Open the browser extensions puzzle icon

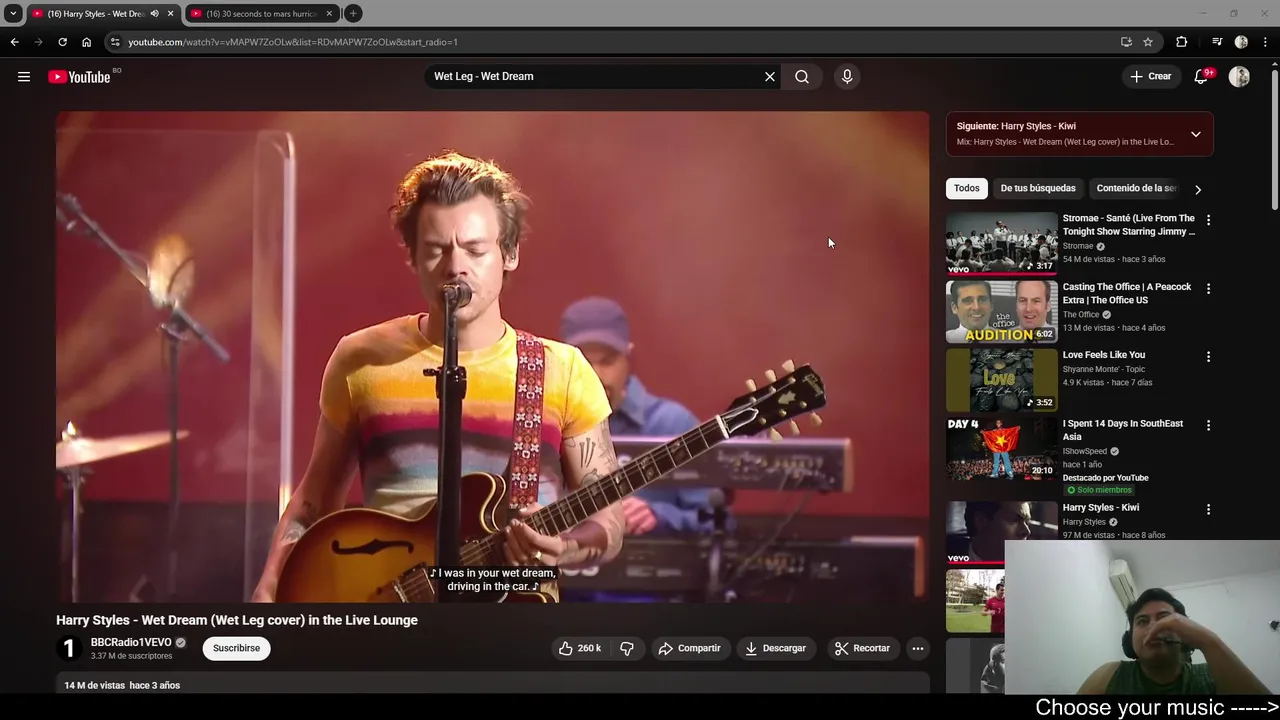pyautogui.click(x=1182, y=42)
